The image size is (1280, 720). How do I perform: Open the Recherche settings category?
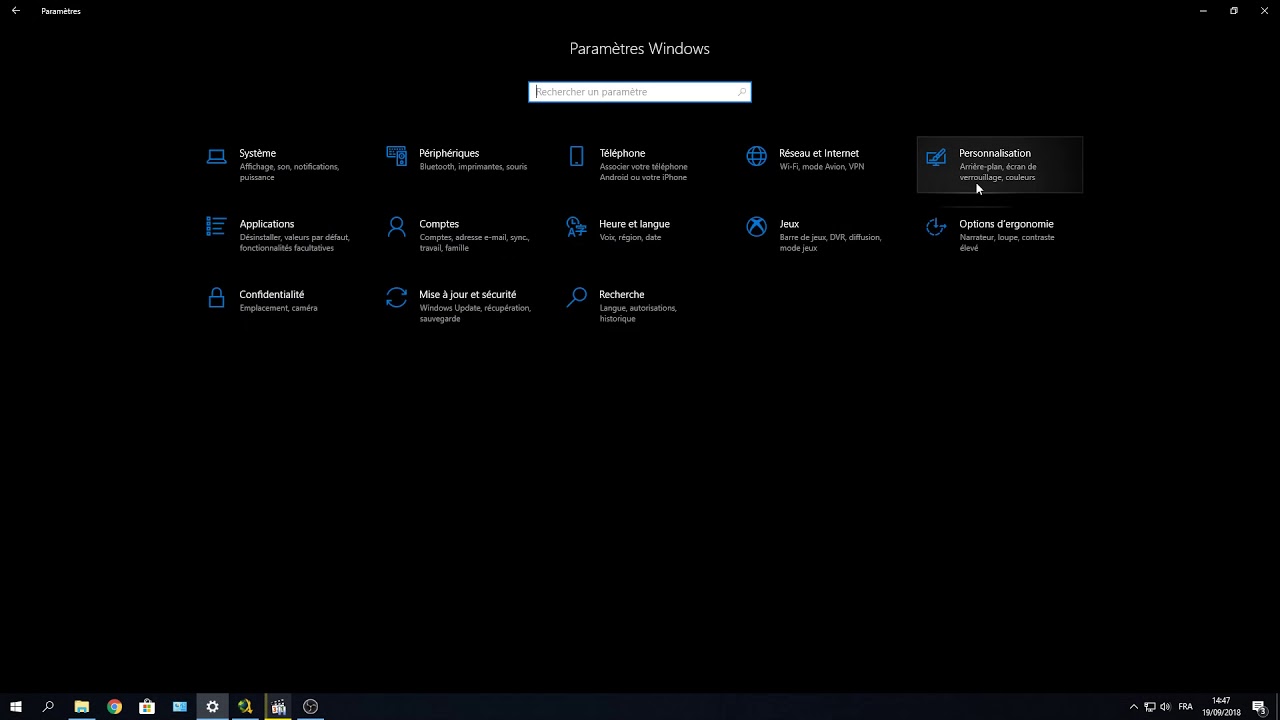(x=641, y=306)
